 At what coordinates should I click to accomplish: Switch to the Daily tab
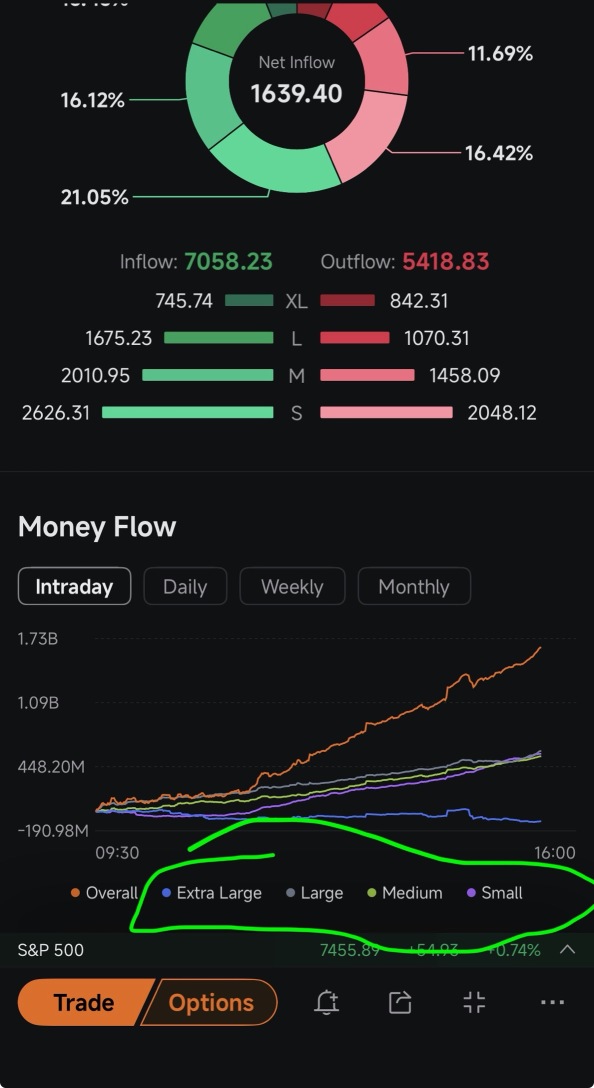coord(185,586)
